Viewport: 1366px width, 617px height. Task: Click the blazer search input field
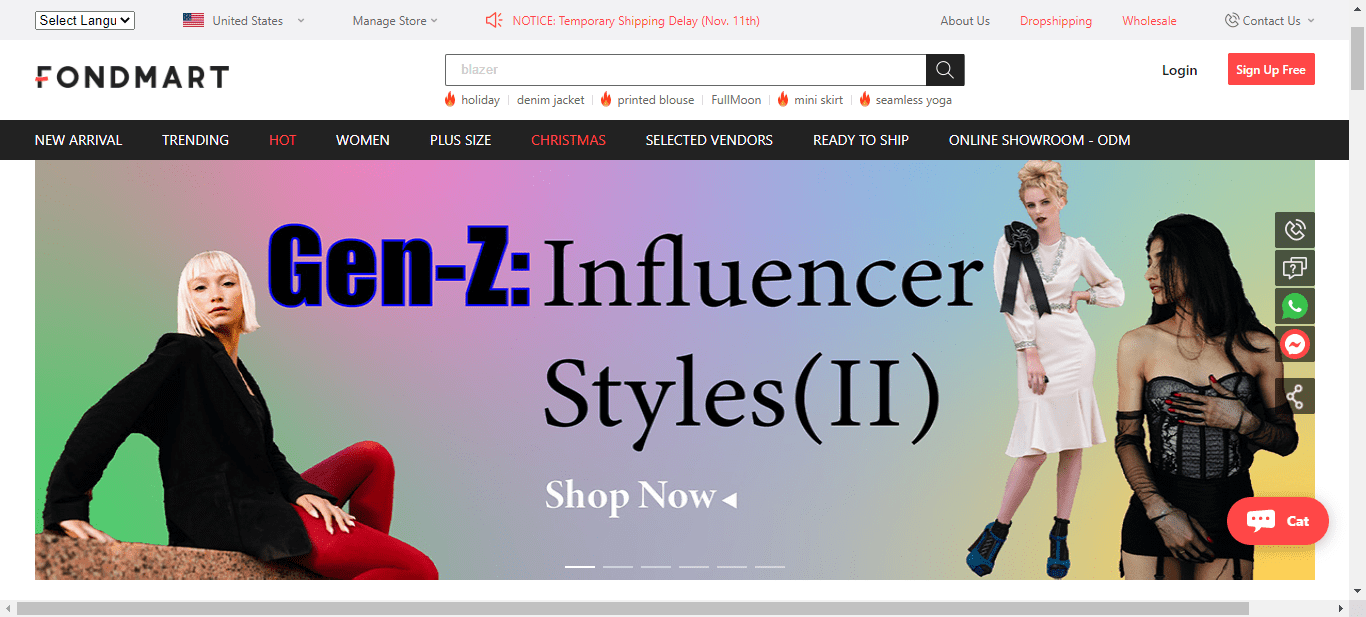tap(686, 70)
